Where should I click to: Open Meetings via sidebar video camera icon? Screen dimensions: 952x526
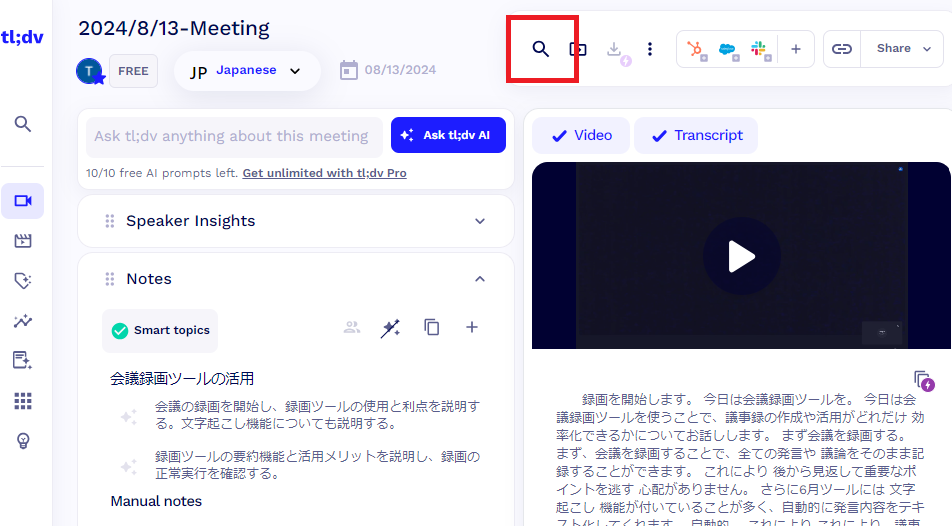pos(22,201)
